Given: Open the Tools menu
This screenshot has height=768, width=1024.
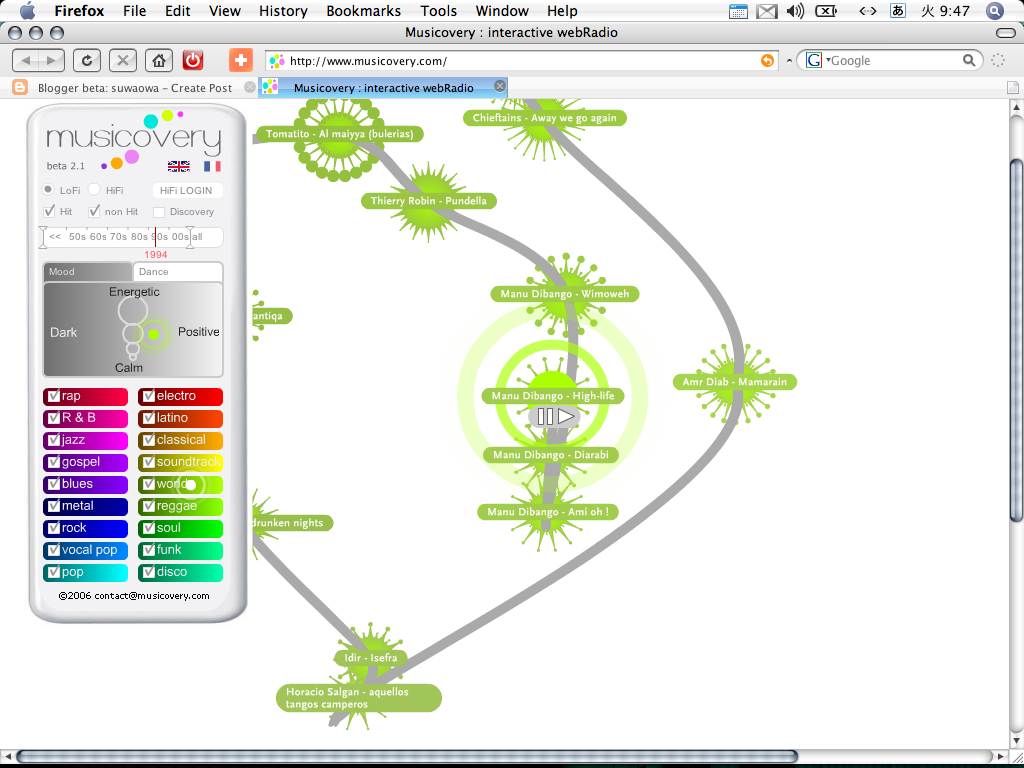Looking at the screenshot, I should point(438,11).
